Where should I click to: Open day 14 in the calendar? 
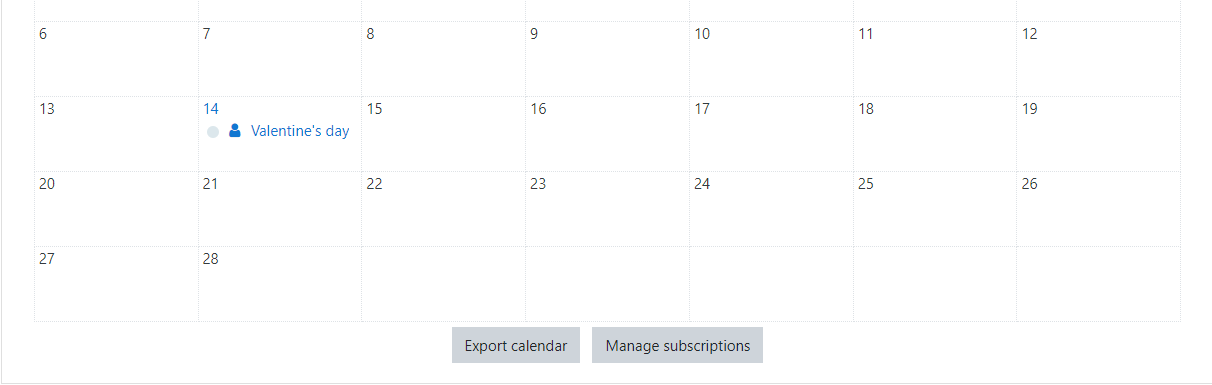point(210,109)
